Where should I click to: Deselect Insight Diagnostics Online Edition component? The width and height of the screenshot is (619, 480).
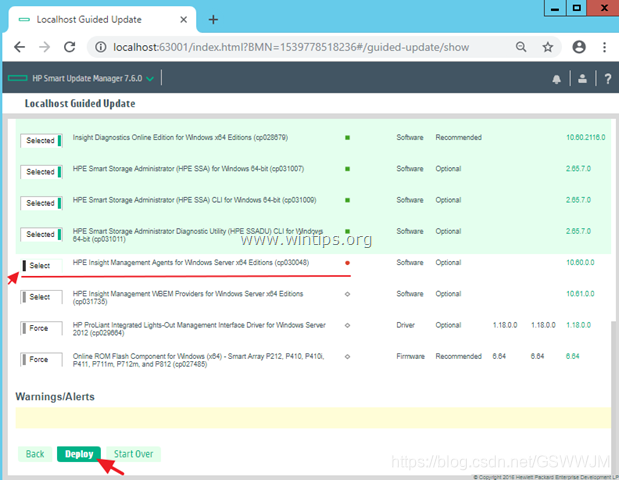coord(41,141)
